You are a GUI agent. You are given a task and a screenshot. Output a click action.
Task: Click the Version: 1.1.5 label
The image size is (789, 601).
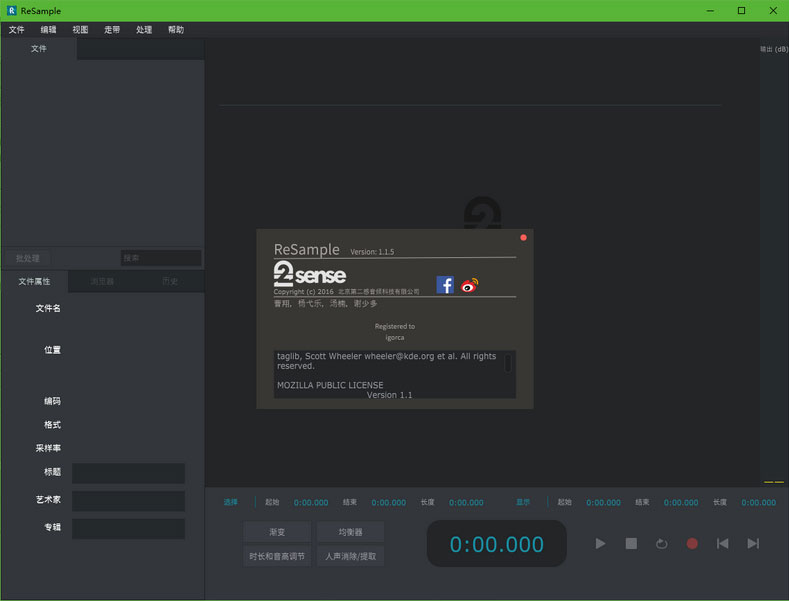372,252
